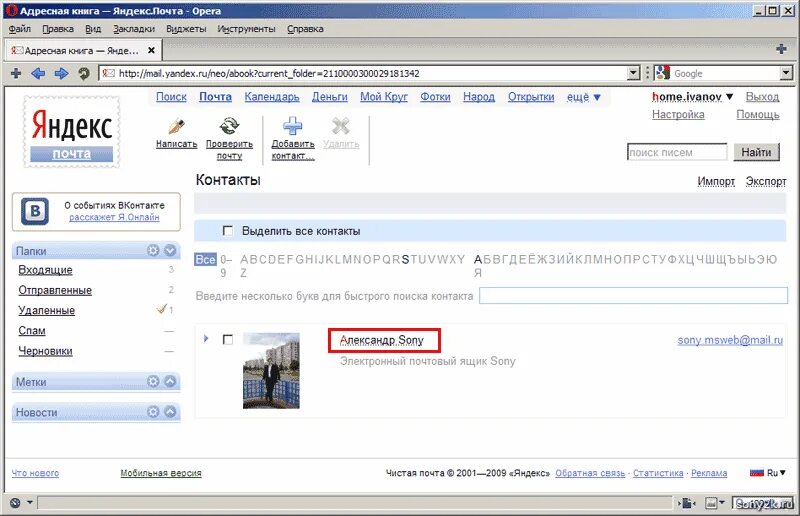Close the Адресная книга tab
The height and width of the screenshot is (516, 800).
(151, 51)
